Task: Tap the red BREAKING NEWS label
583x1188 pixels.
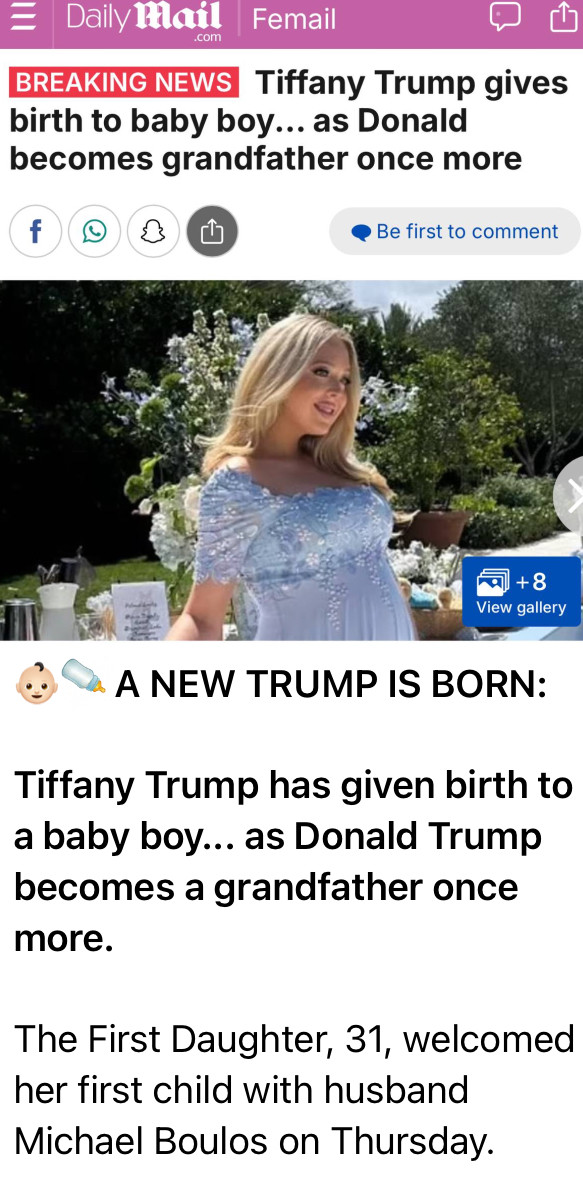Action: click(x=124, y=82)
